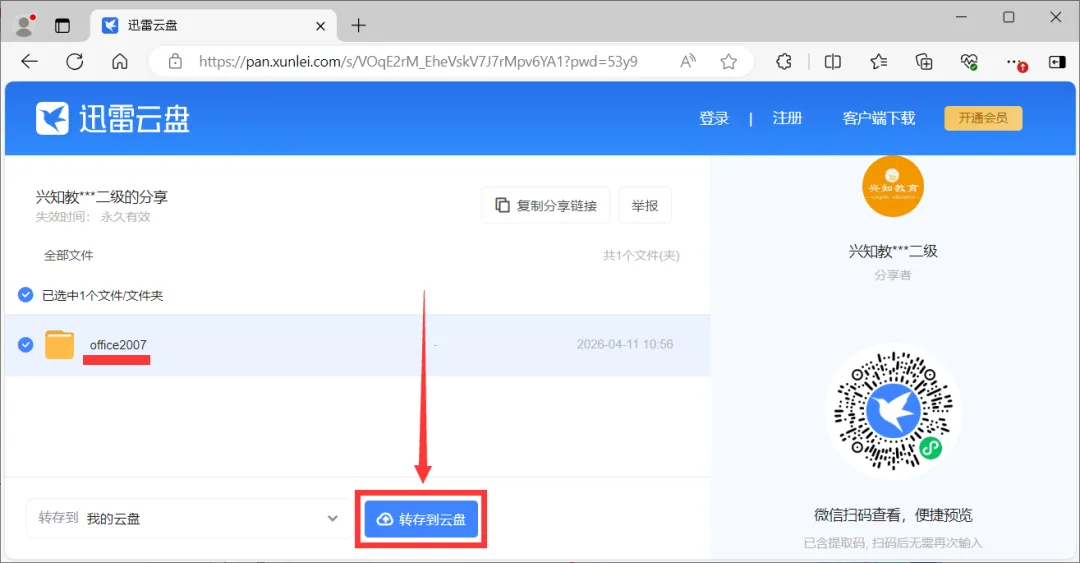The height and width of the screenshot is (563, 1080).
Task: Reload the current page
Action: point(74,61)
